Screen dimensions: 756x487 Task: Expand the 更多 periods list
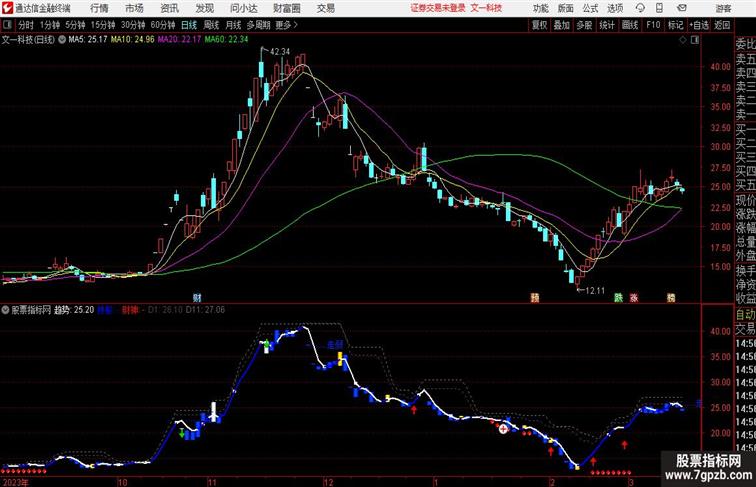(286, 25)
